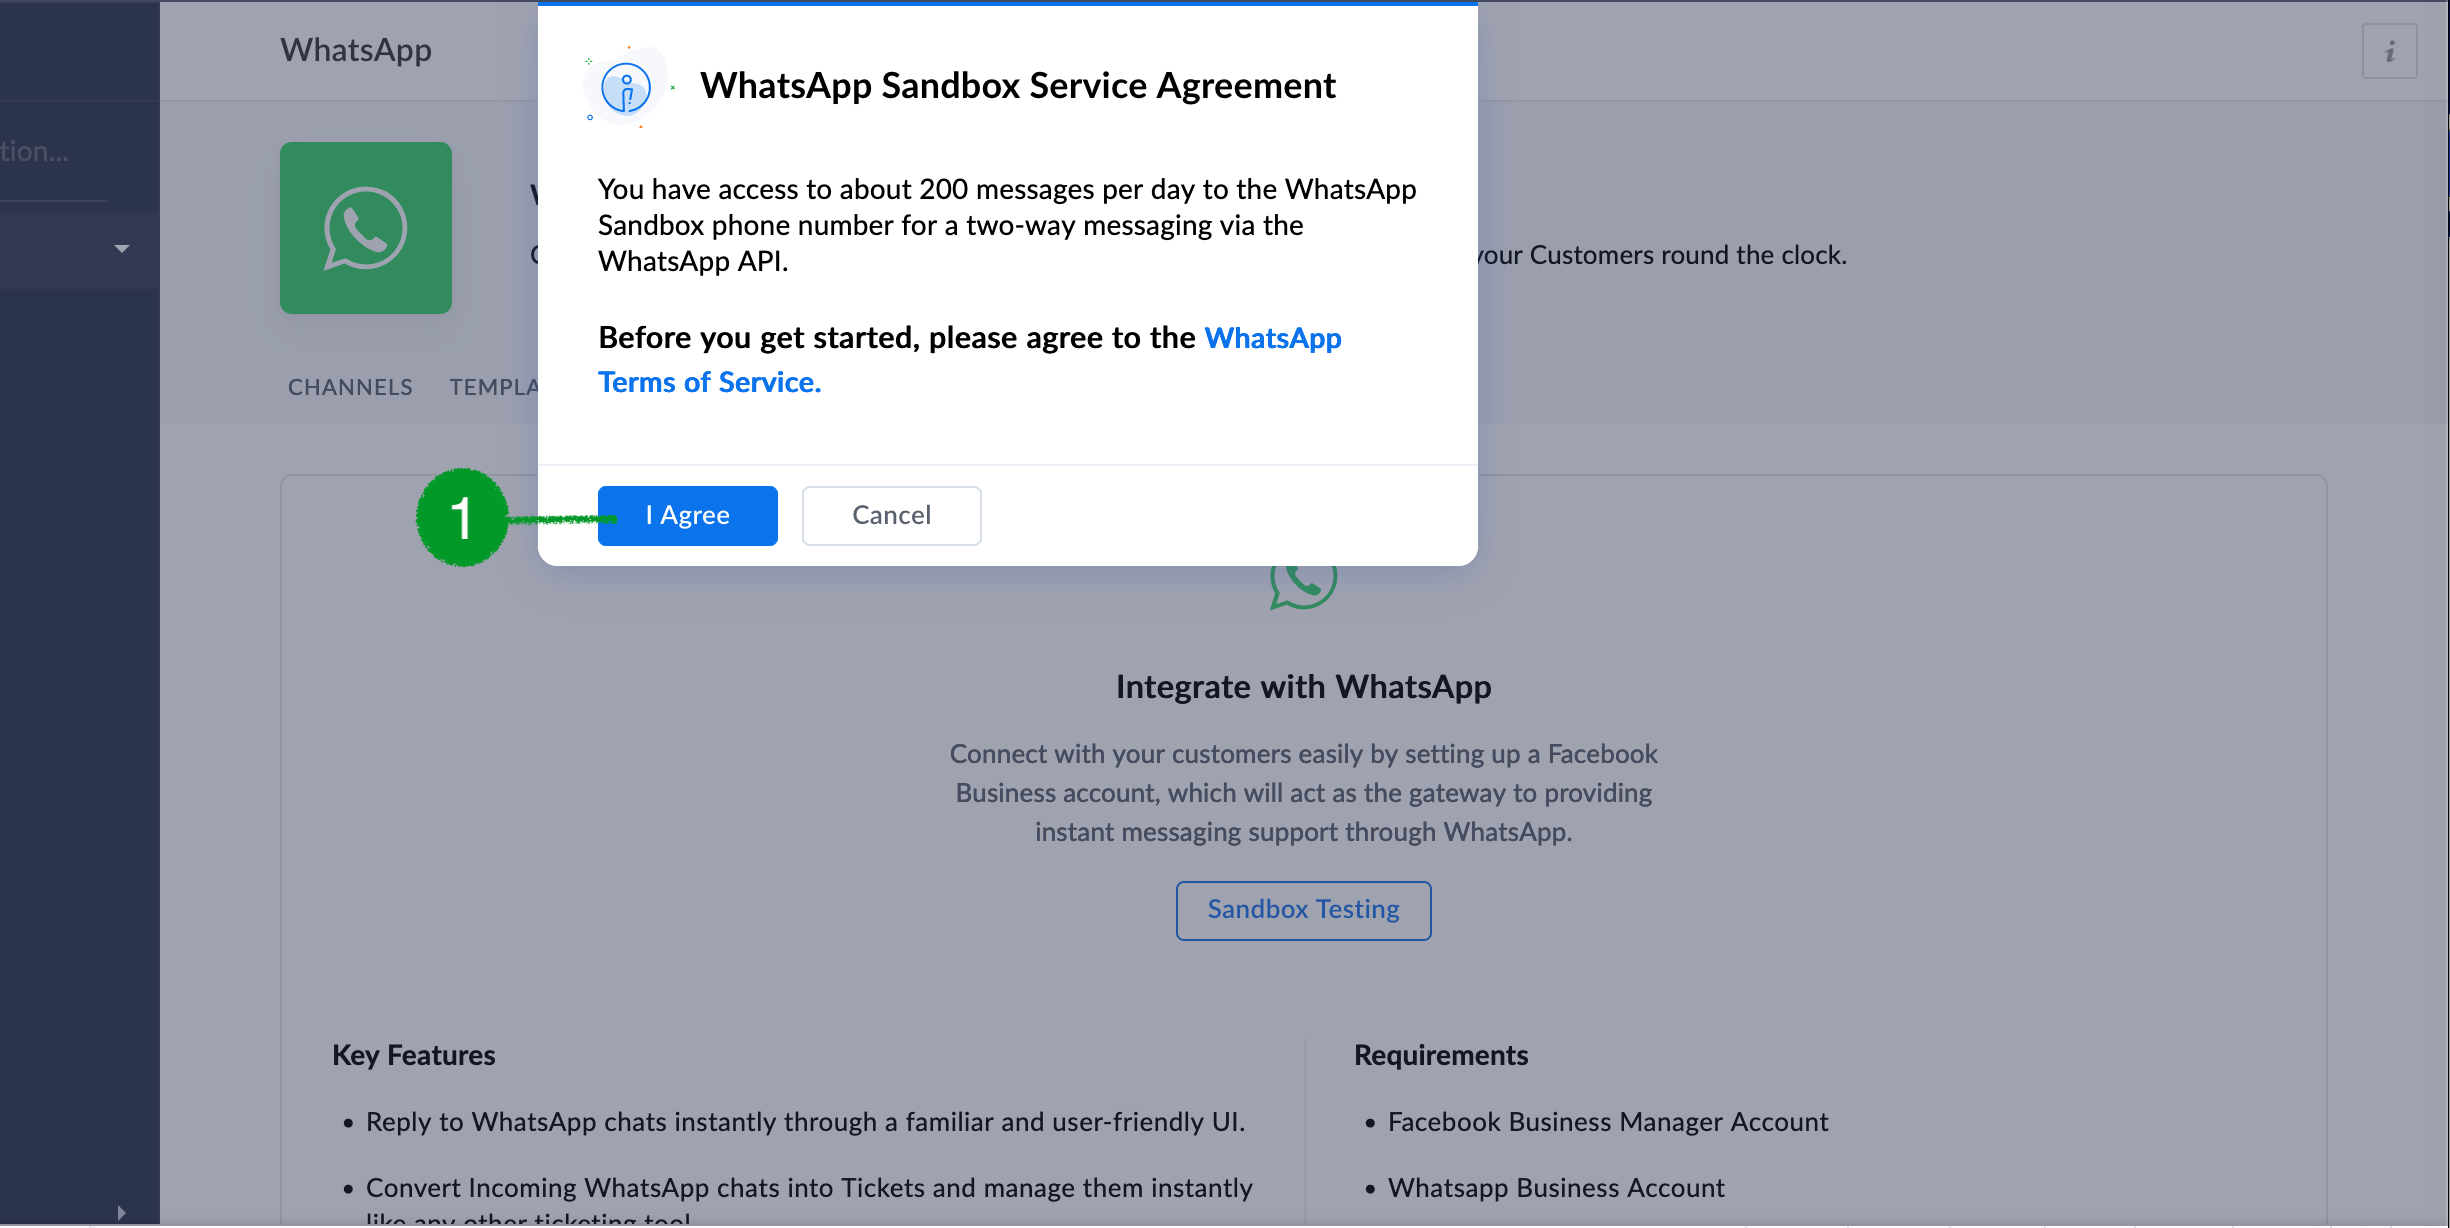
Task: Open the WhatsApp Terms of Service link
Action: [709, 382]
